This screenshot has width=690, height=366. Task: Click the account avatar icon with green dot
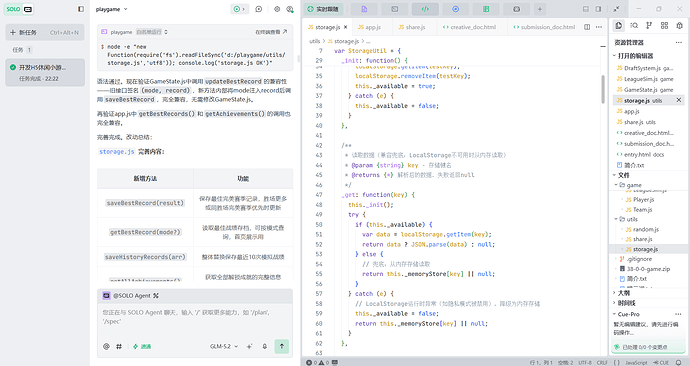pos(290,9)
